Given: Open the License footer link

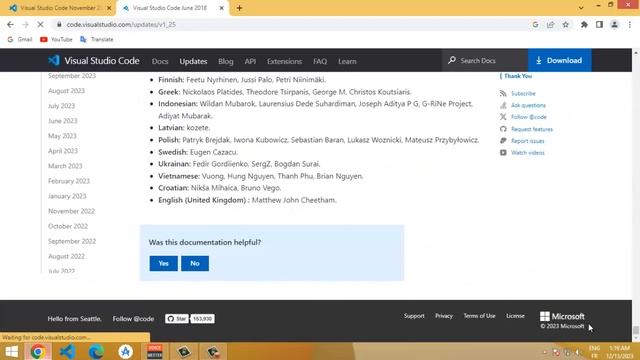Looking at the screenshot, I should click(515, 316).
